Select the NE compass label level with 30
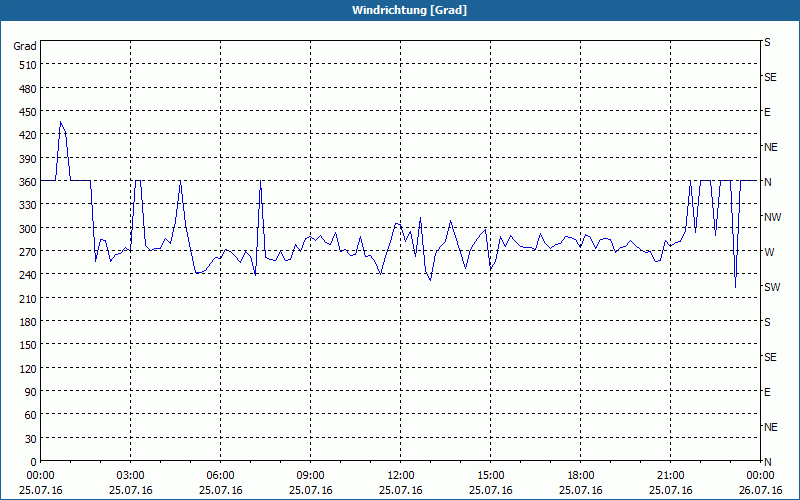The height and width of the screenshot is (500, 800). [x=771, y=427]
